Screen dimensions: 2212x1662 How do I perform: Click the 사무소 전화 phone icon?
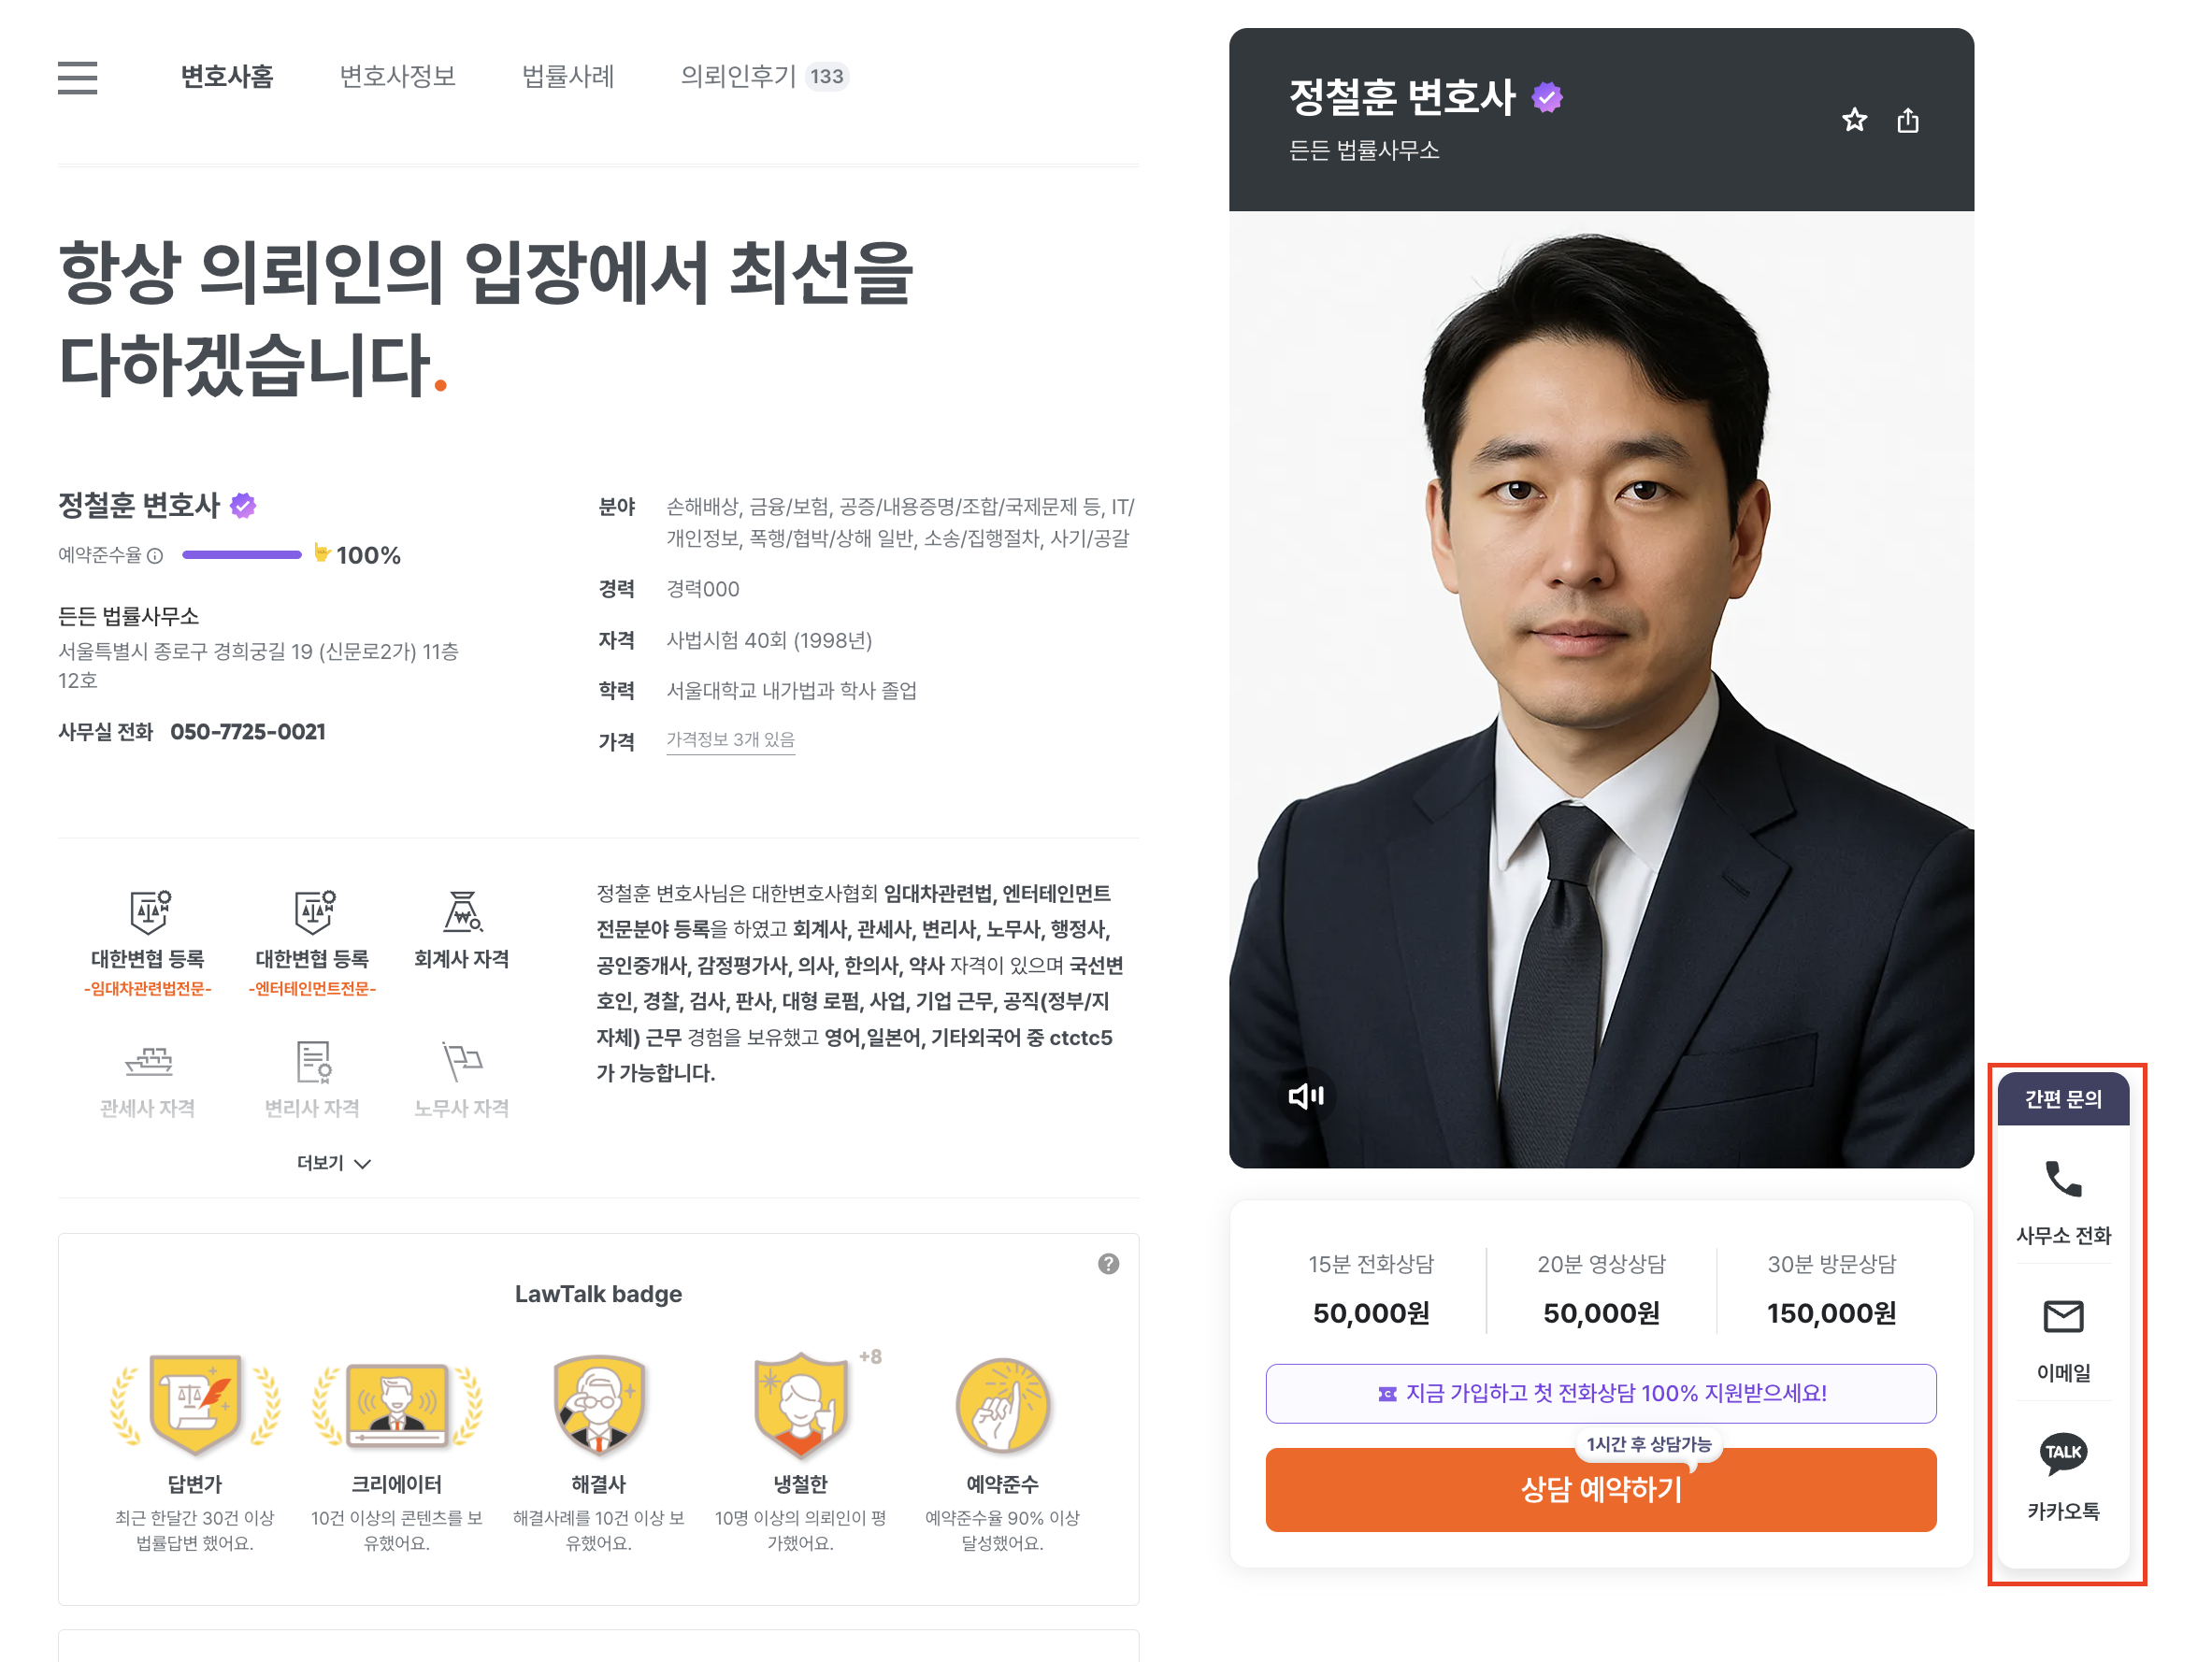click(x=2062, y=1179)
